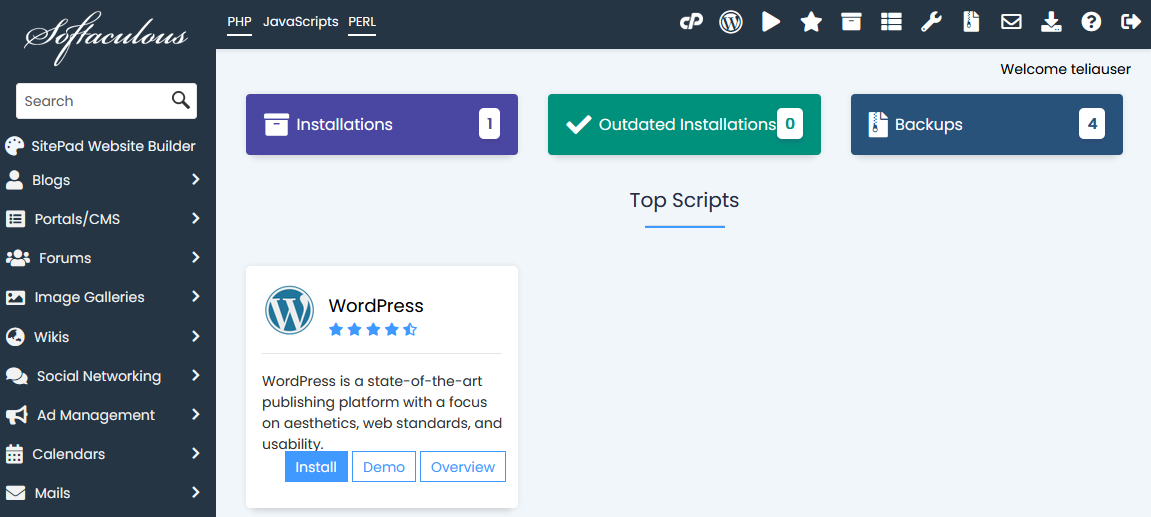The width and height of the screenshot is (1151, 517).
Task: Click the 'Top Scripts' heading
Action: point(684,200)
